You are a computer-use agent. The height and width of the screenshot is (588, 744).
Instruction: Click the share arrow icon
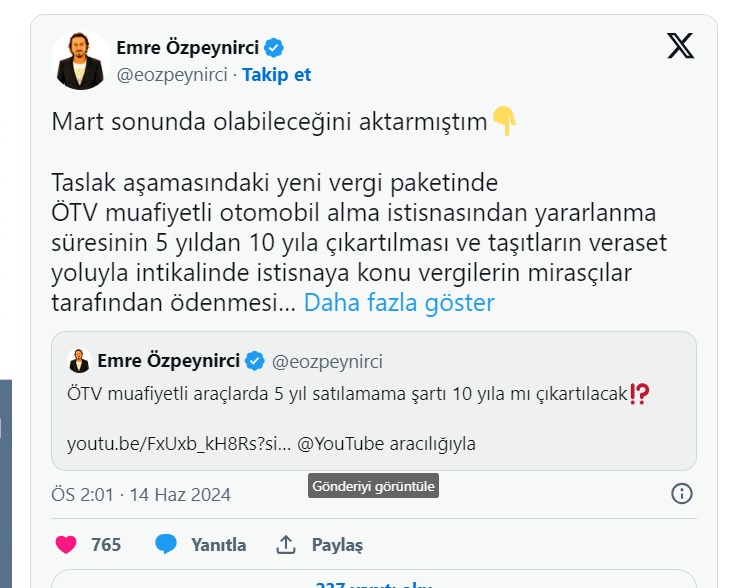coord(286,544)
